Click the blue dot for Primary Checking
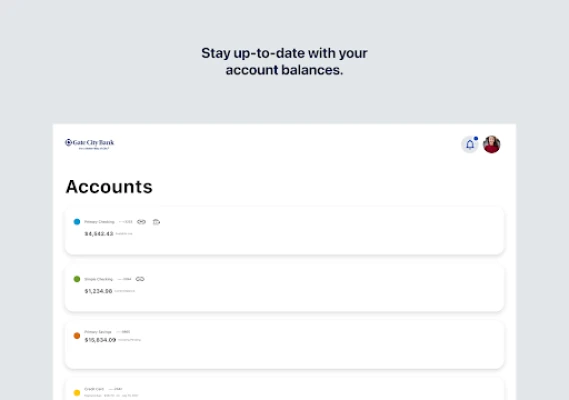 77,222
